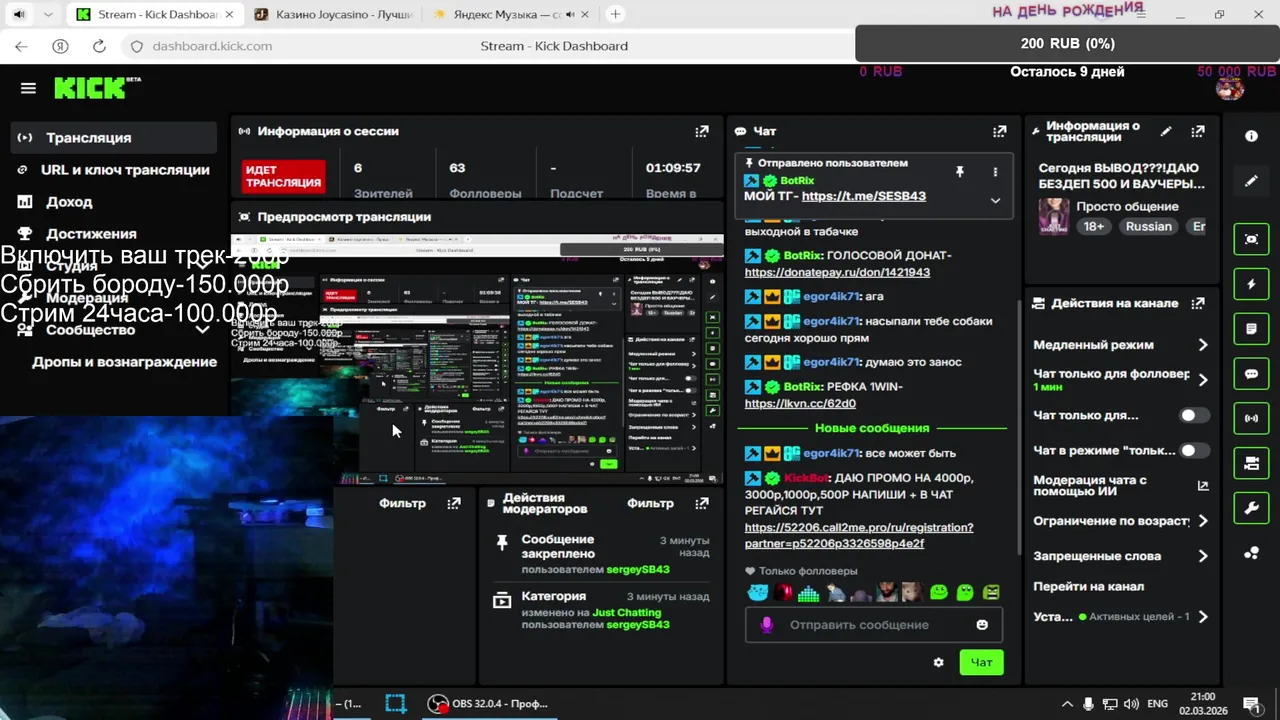Pop out Информация о сессии panel
Image resolution: width=1280 pixels, height=720 pixels.
(702, 131)
